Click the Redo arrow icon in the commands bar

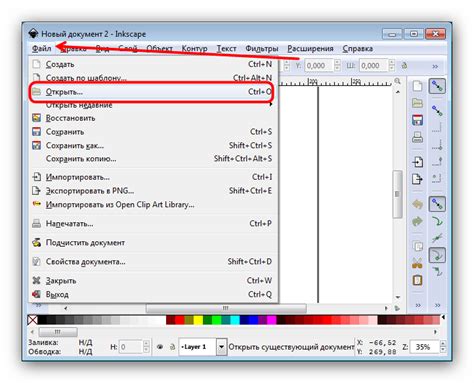click(417, 221)
